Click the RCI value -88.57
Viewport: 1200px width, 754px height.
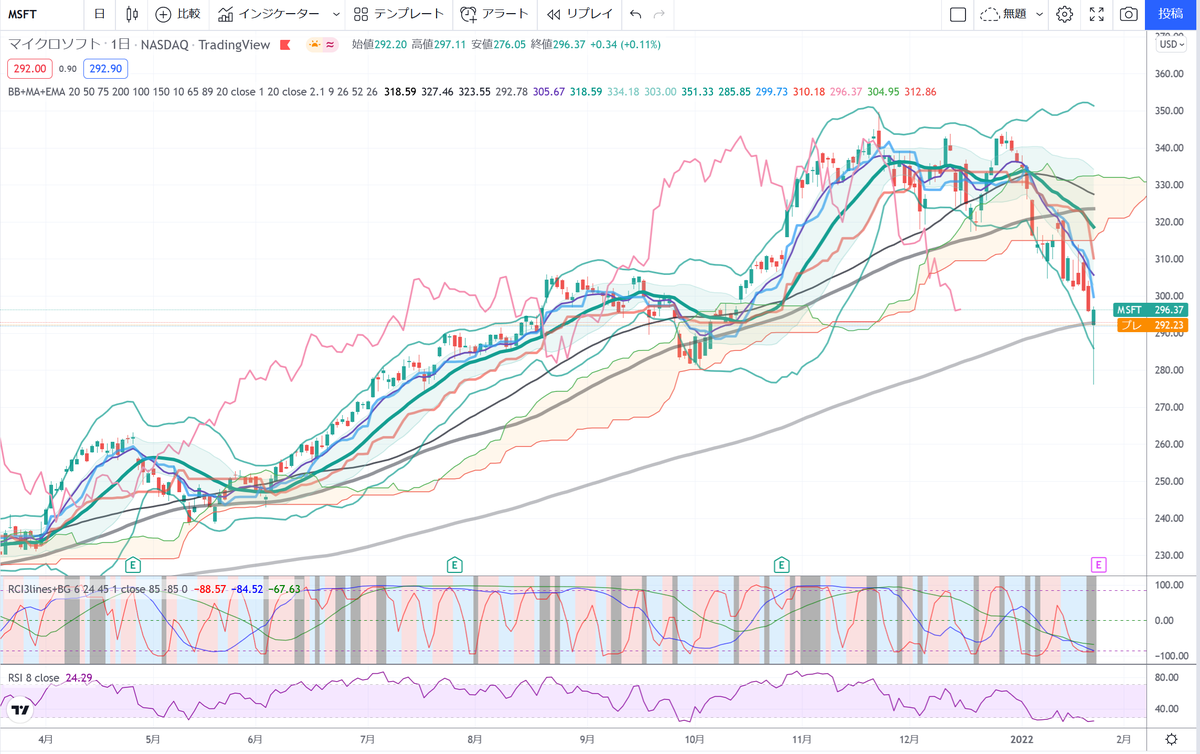click(210, 589)
